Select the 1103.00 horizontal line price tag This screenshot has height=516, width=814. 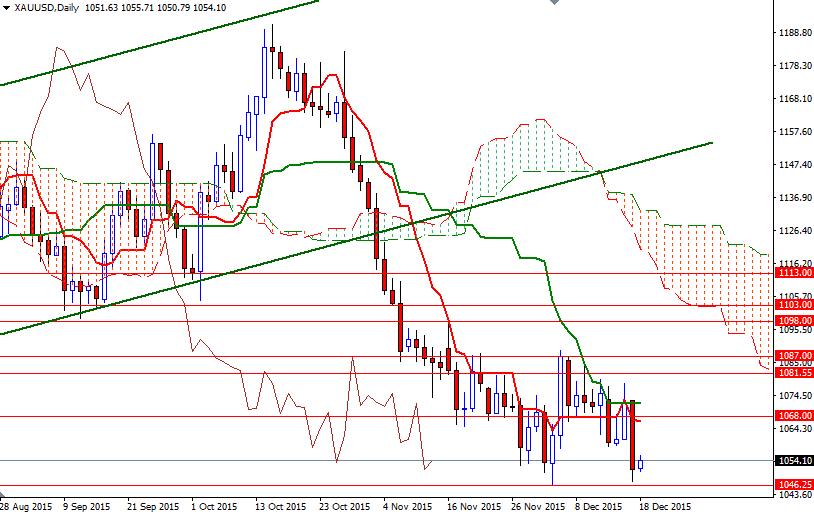click(793, 305)
